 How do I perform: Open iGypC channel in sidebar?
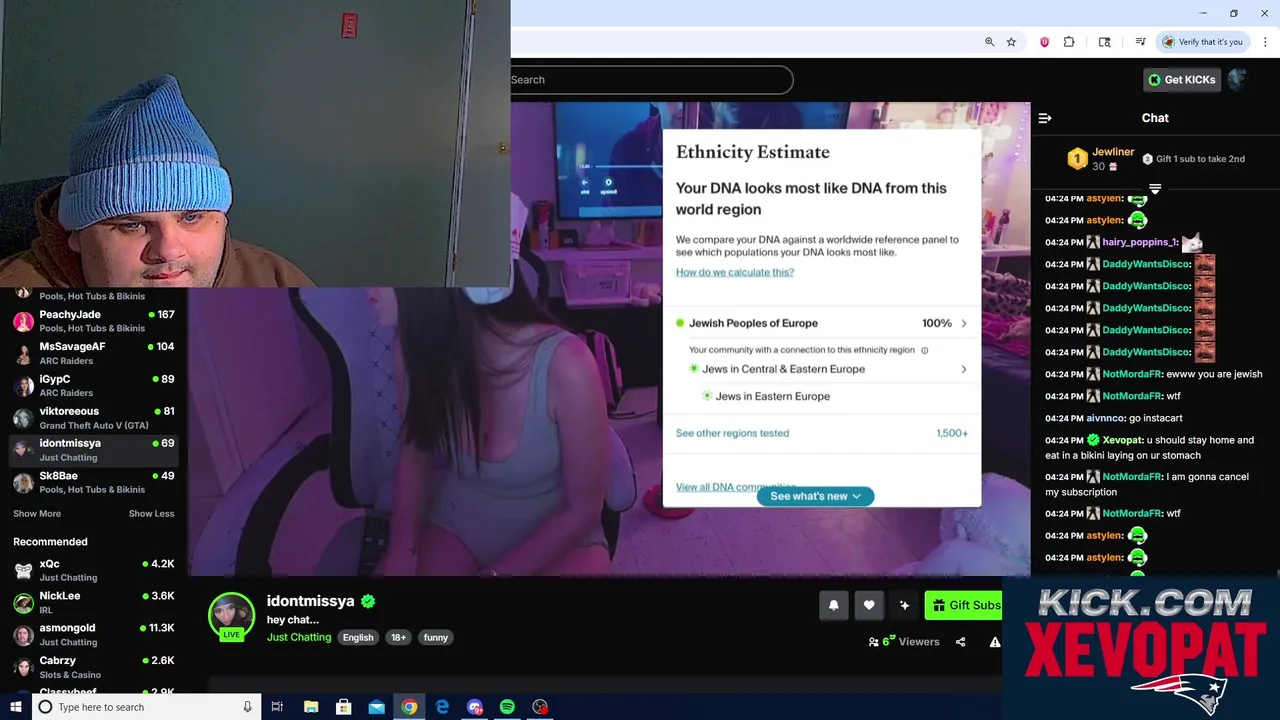(x=93, y=385)
